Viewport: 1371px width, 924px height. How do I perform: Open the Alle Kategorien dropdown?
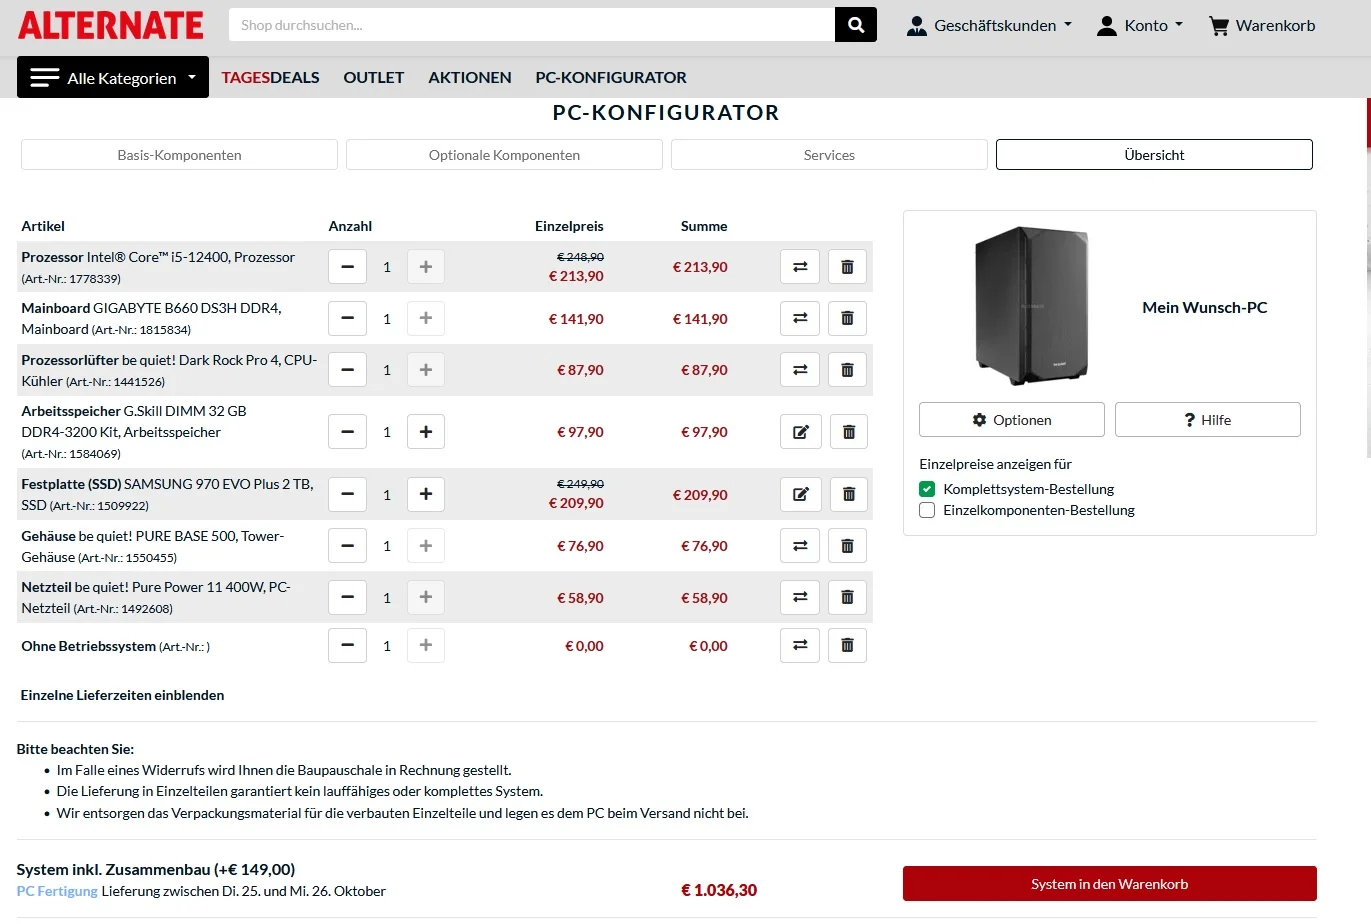(113, 77)
